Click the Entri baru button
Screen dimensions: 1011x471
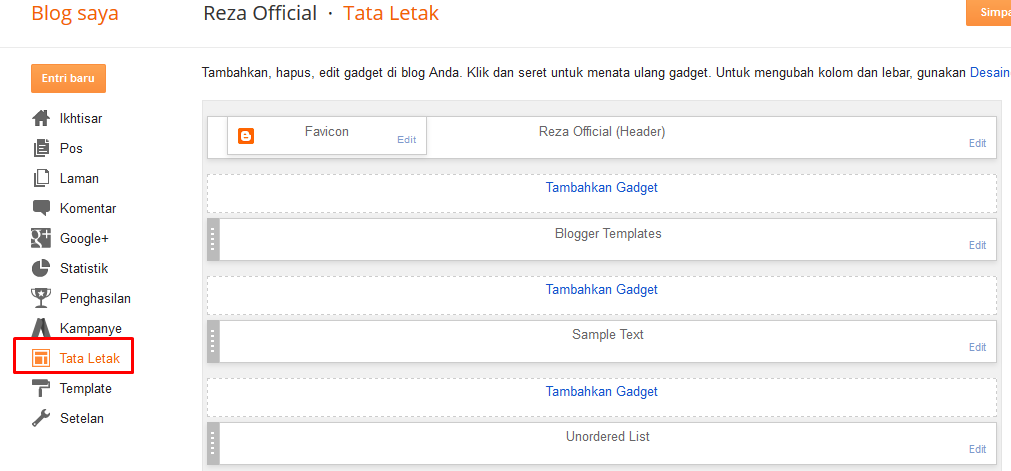click(x=68, y=79)
